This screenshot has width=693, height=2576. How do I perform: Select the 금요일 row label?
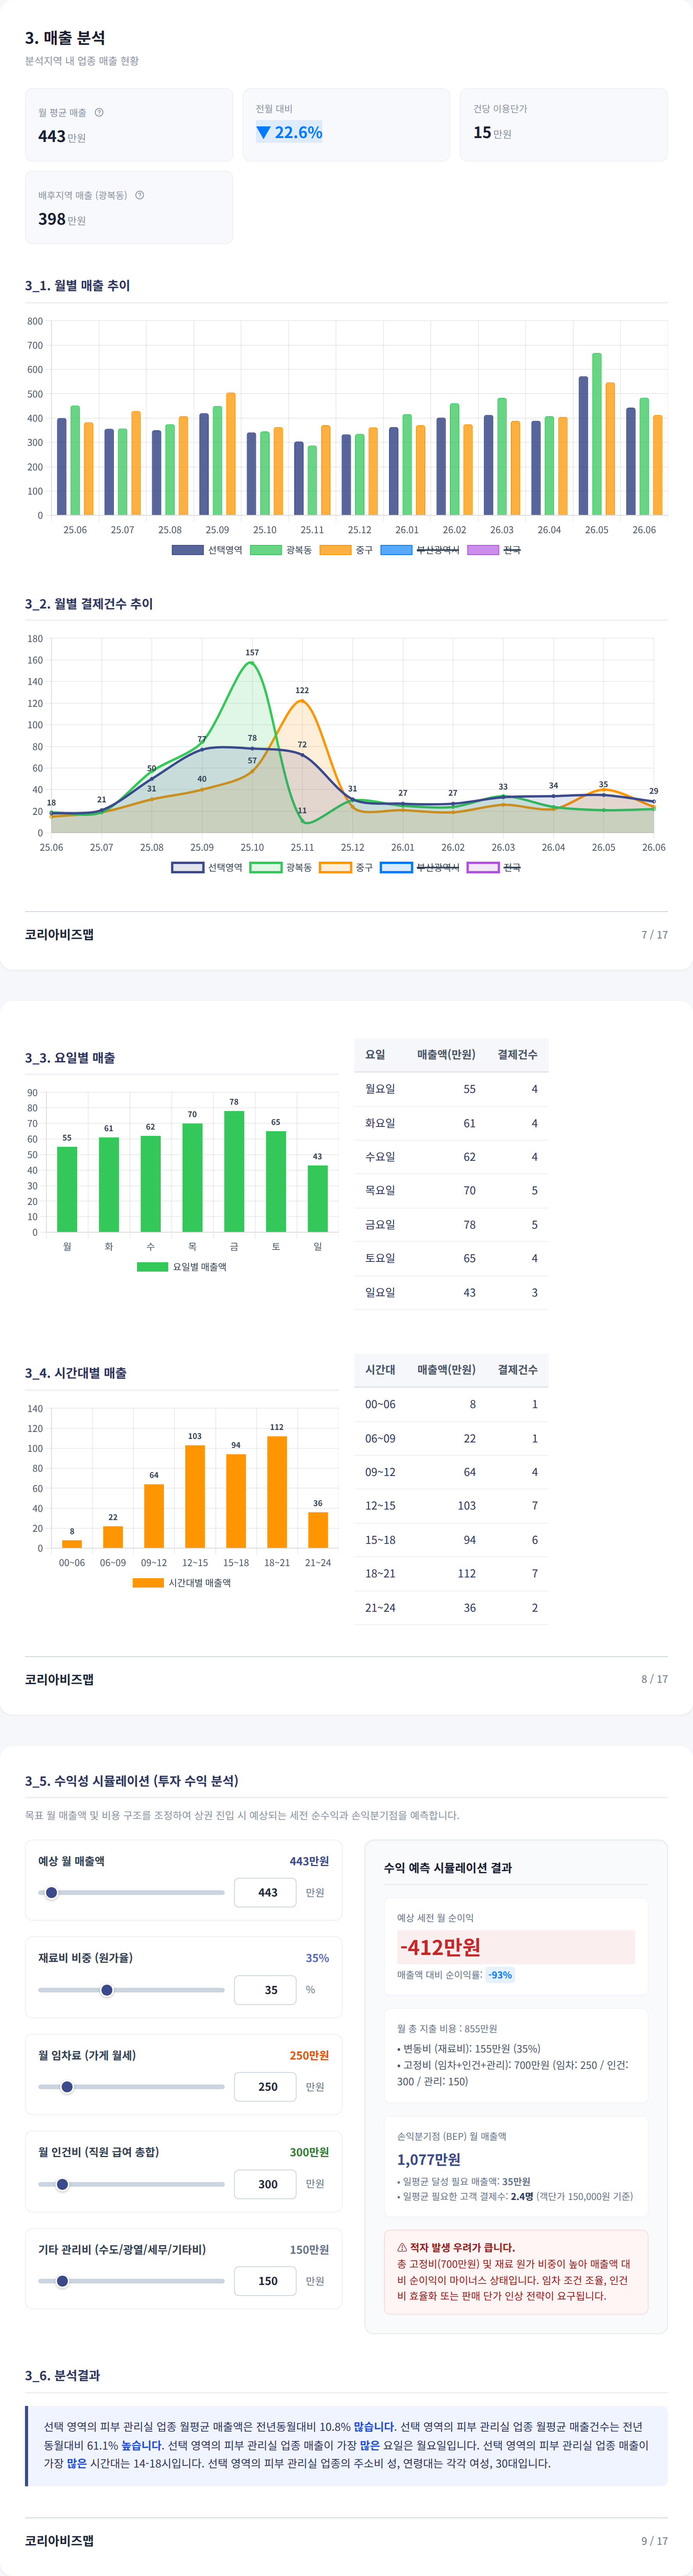point(380,1224)
